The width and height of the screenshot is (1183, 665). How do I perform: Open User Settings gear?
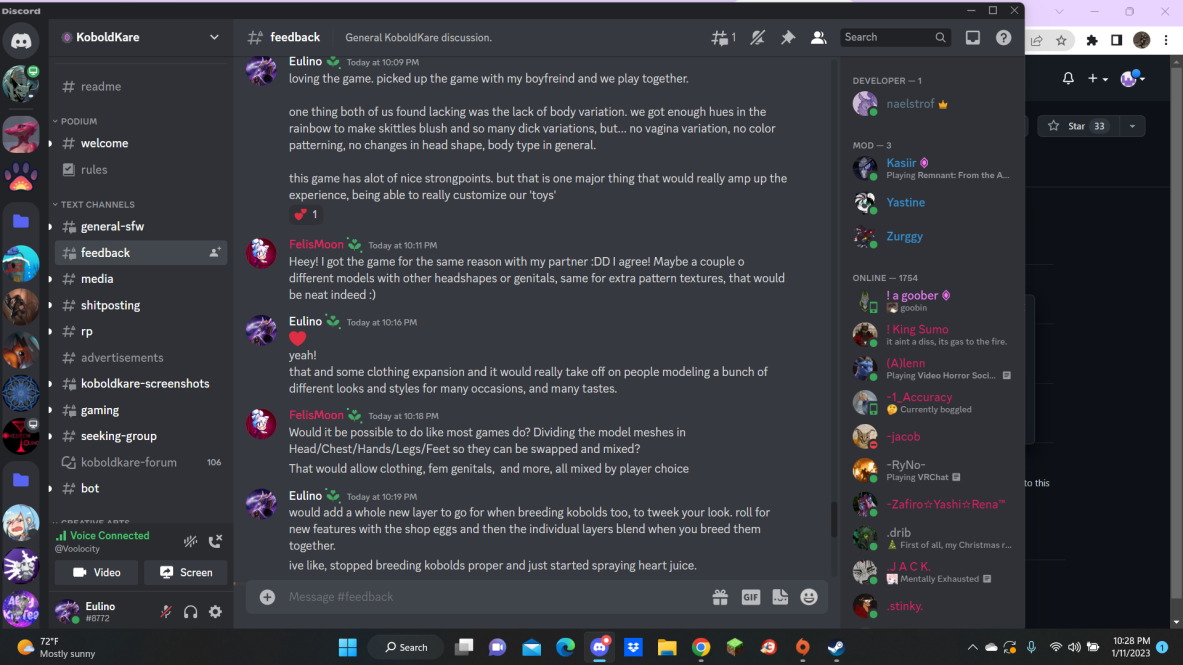[x=216, y=612]
